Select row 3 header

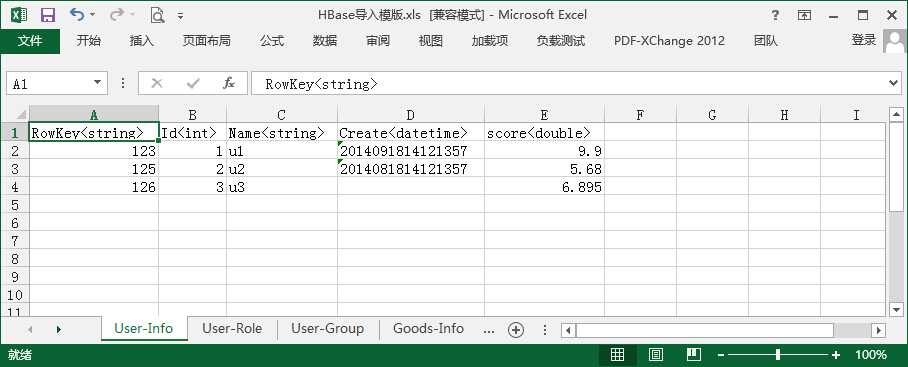(x=14, y=169)
